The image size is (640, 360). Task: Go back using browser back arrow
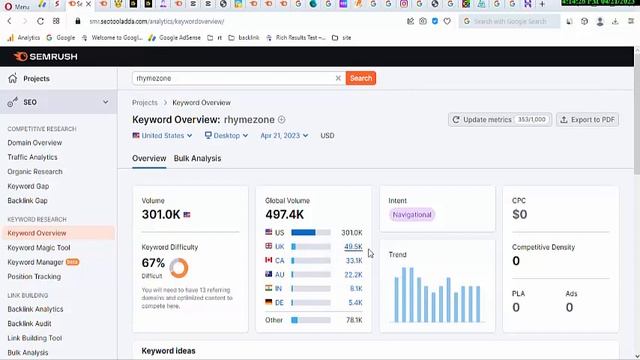9,21
